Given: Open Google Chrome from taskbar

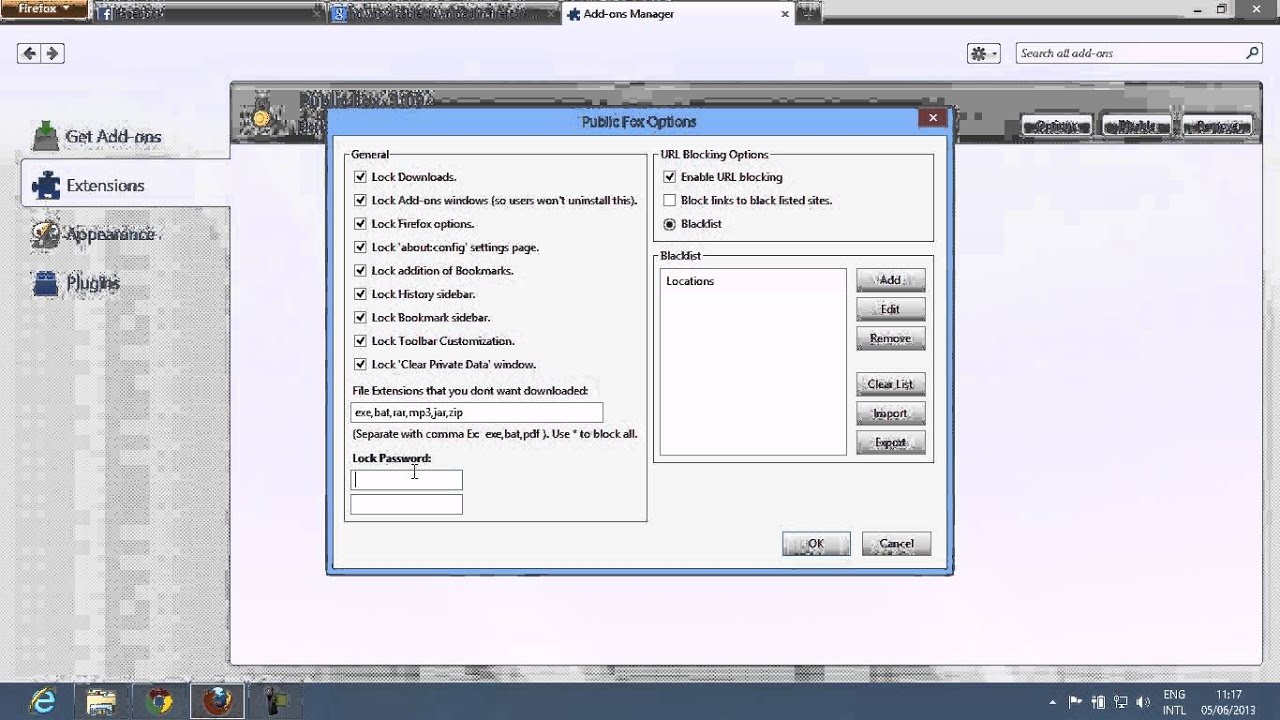Looking at the screenshot, I should click(159, 701).
